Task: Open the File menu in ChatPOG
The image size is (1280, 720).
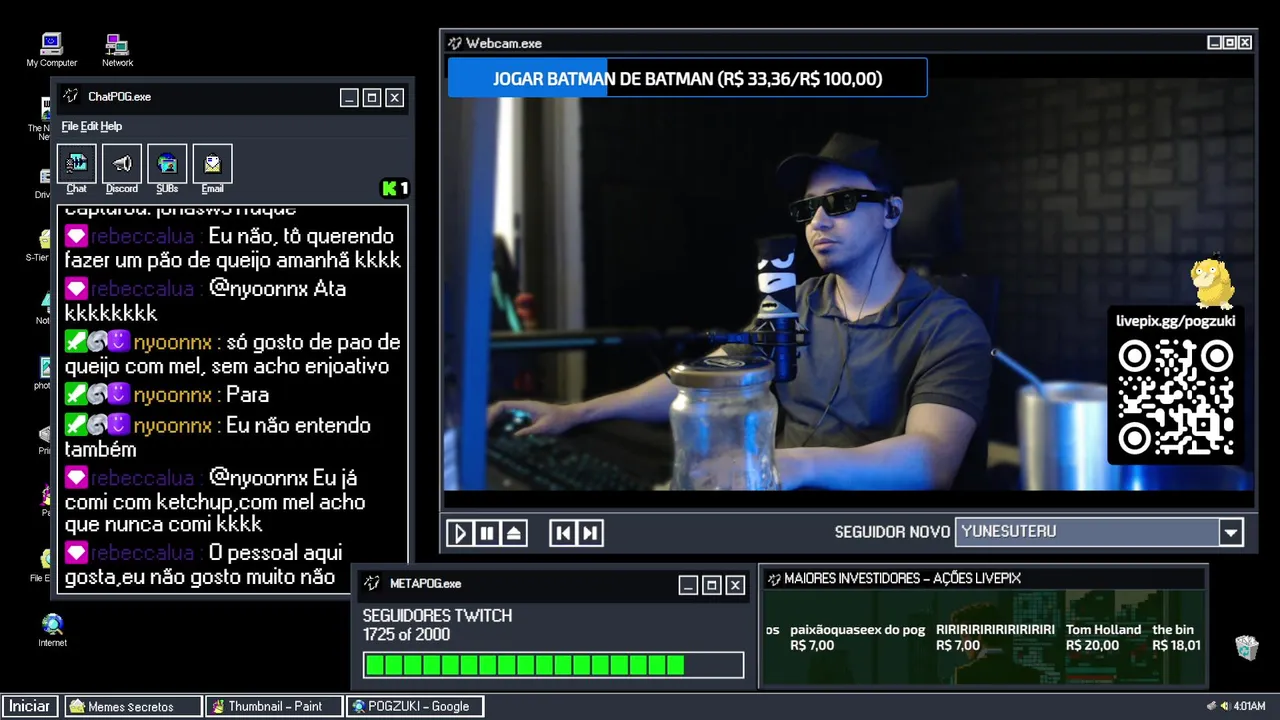Action: 70,126
